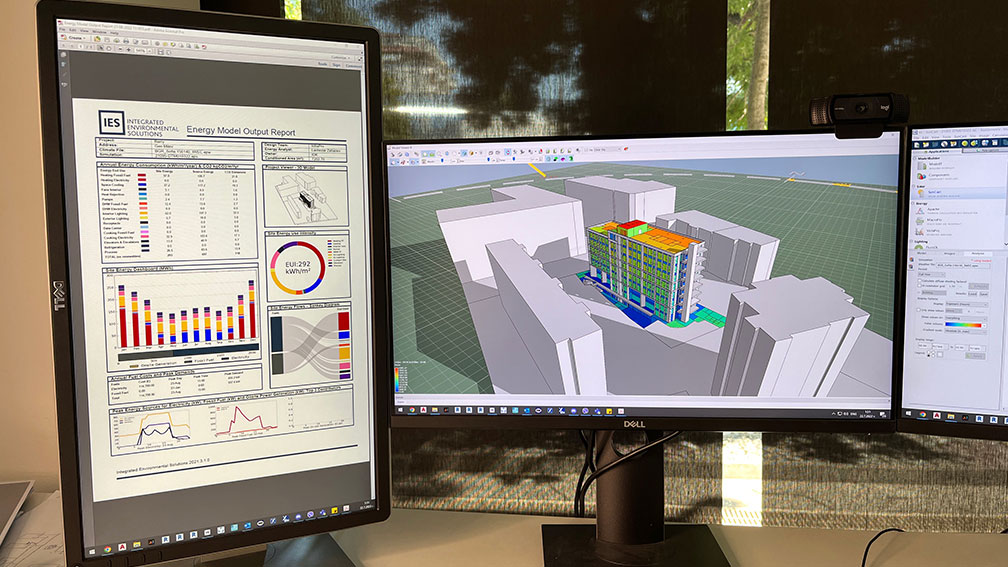
Task: Open the Show values on dropdown
Action: click(x=966, y=318)
